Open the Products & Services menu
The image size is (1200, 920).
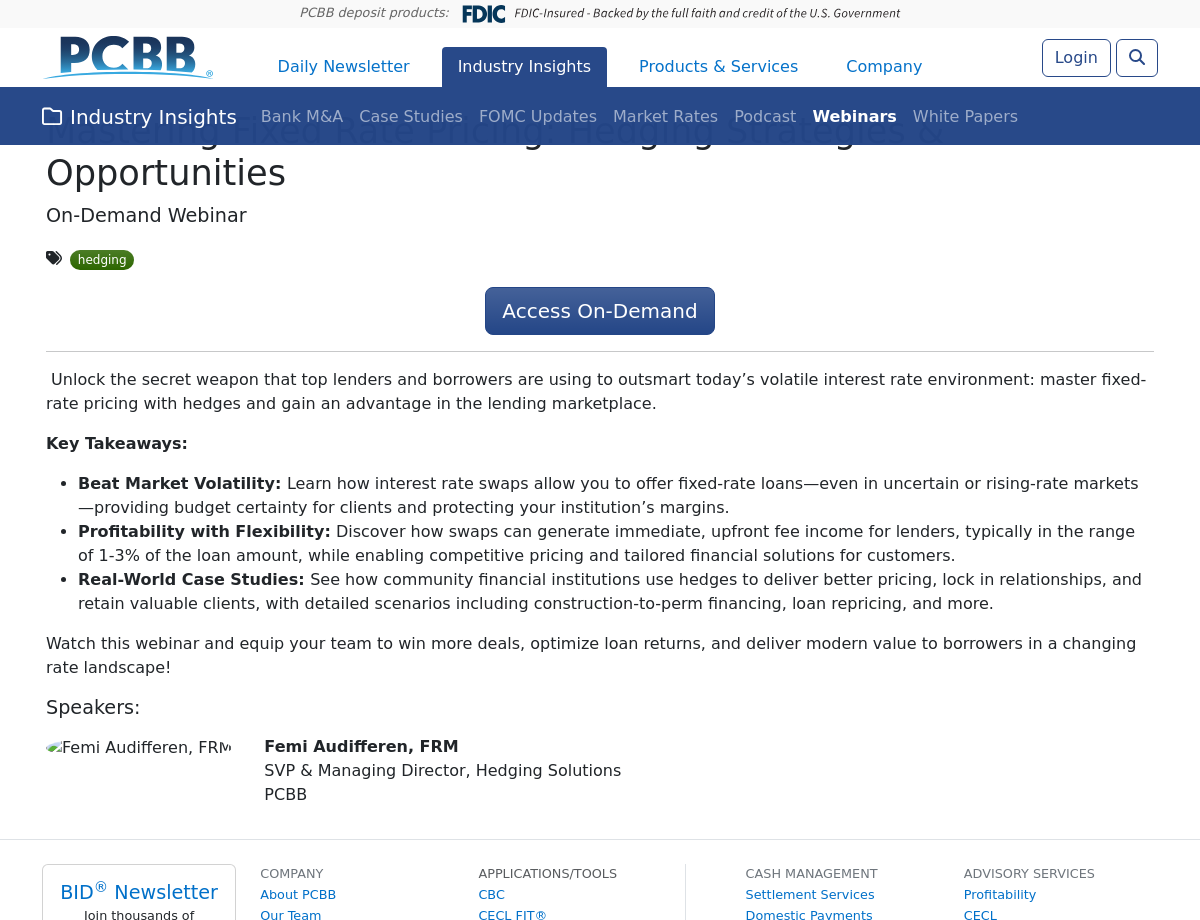coord(718,67)
